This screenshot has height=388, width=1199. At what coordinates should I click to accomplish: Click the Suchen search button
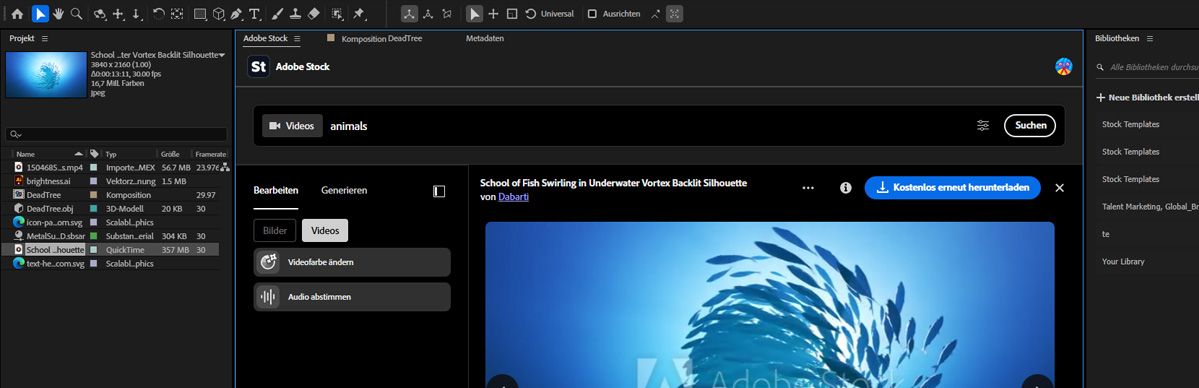[1030, 126]
